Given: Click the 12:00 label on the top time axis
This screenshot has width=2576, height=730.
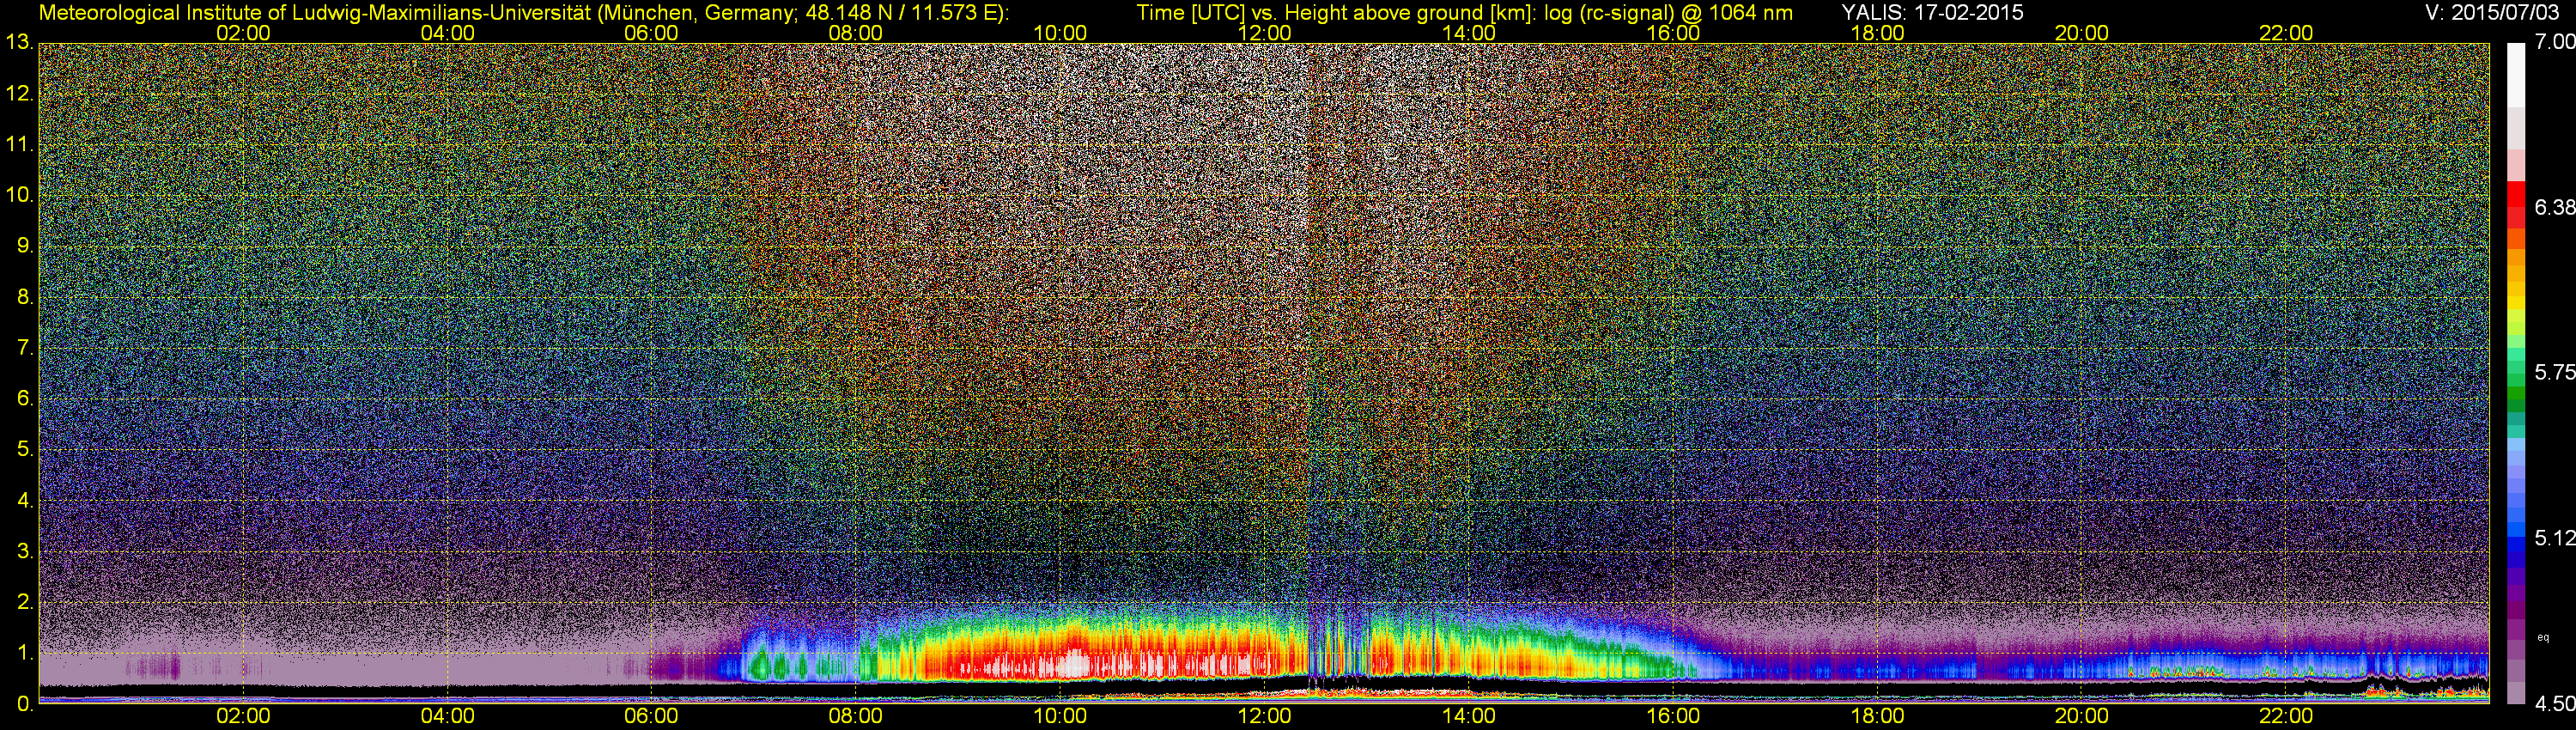Looking at the screenshot, I should pyautogui.click(x=1264, y=33).
